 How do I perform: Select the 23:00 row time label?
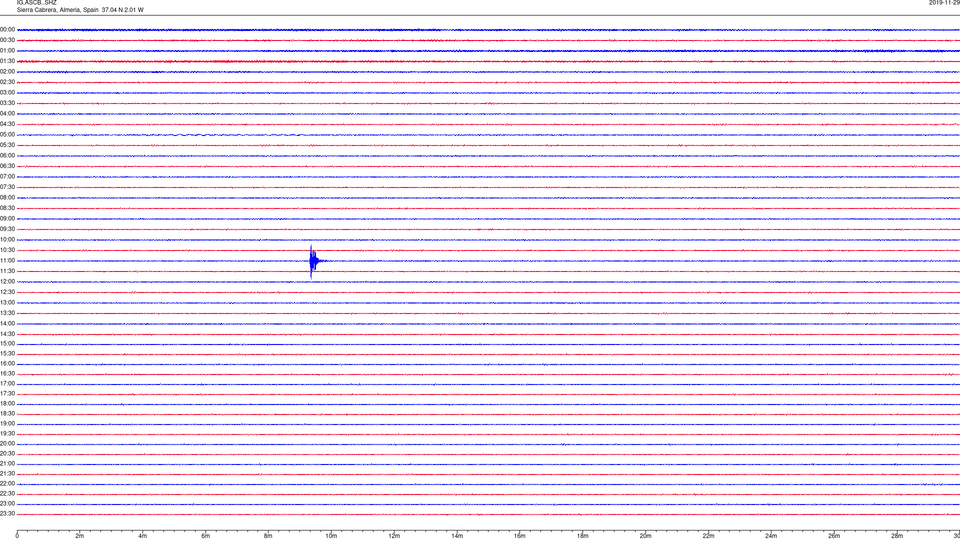coord(8,504)
